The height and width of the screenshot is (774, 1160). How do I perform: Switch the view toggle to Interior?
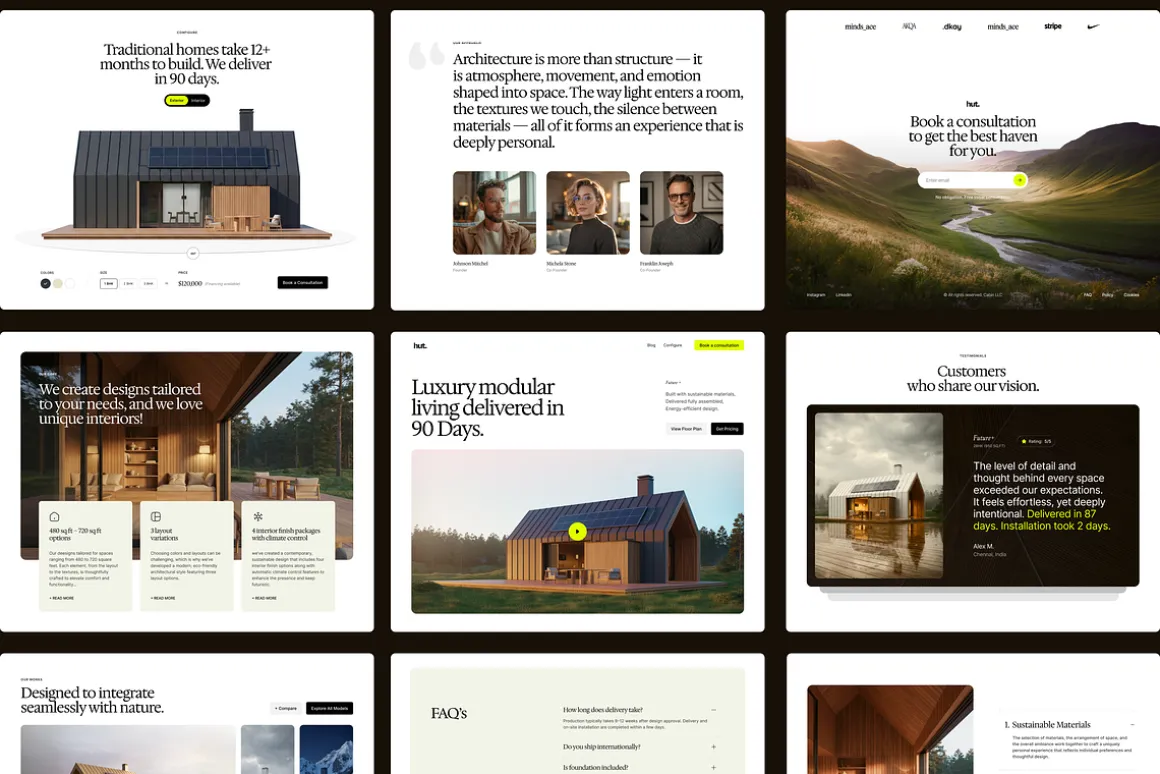point(198,101)
